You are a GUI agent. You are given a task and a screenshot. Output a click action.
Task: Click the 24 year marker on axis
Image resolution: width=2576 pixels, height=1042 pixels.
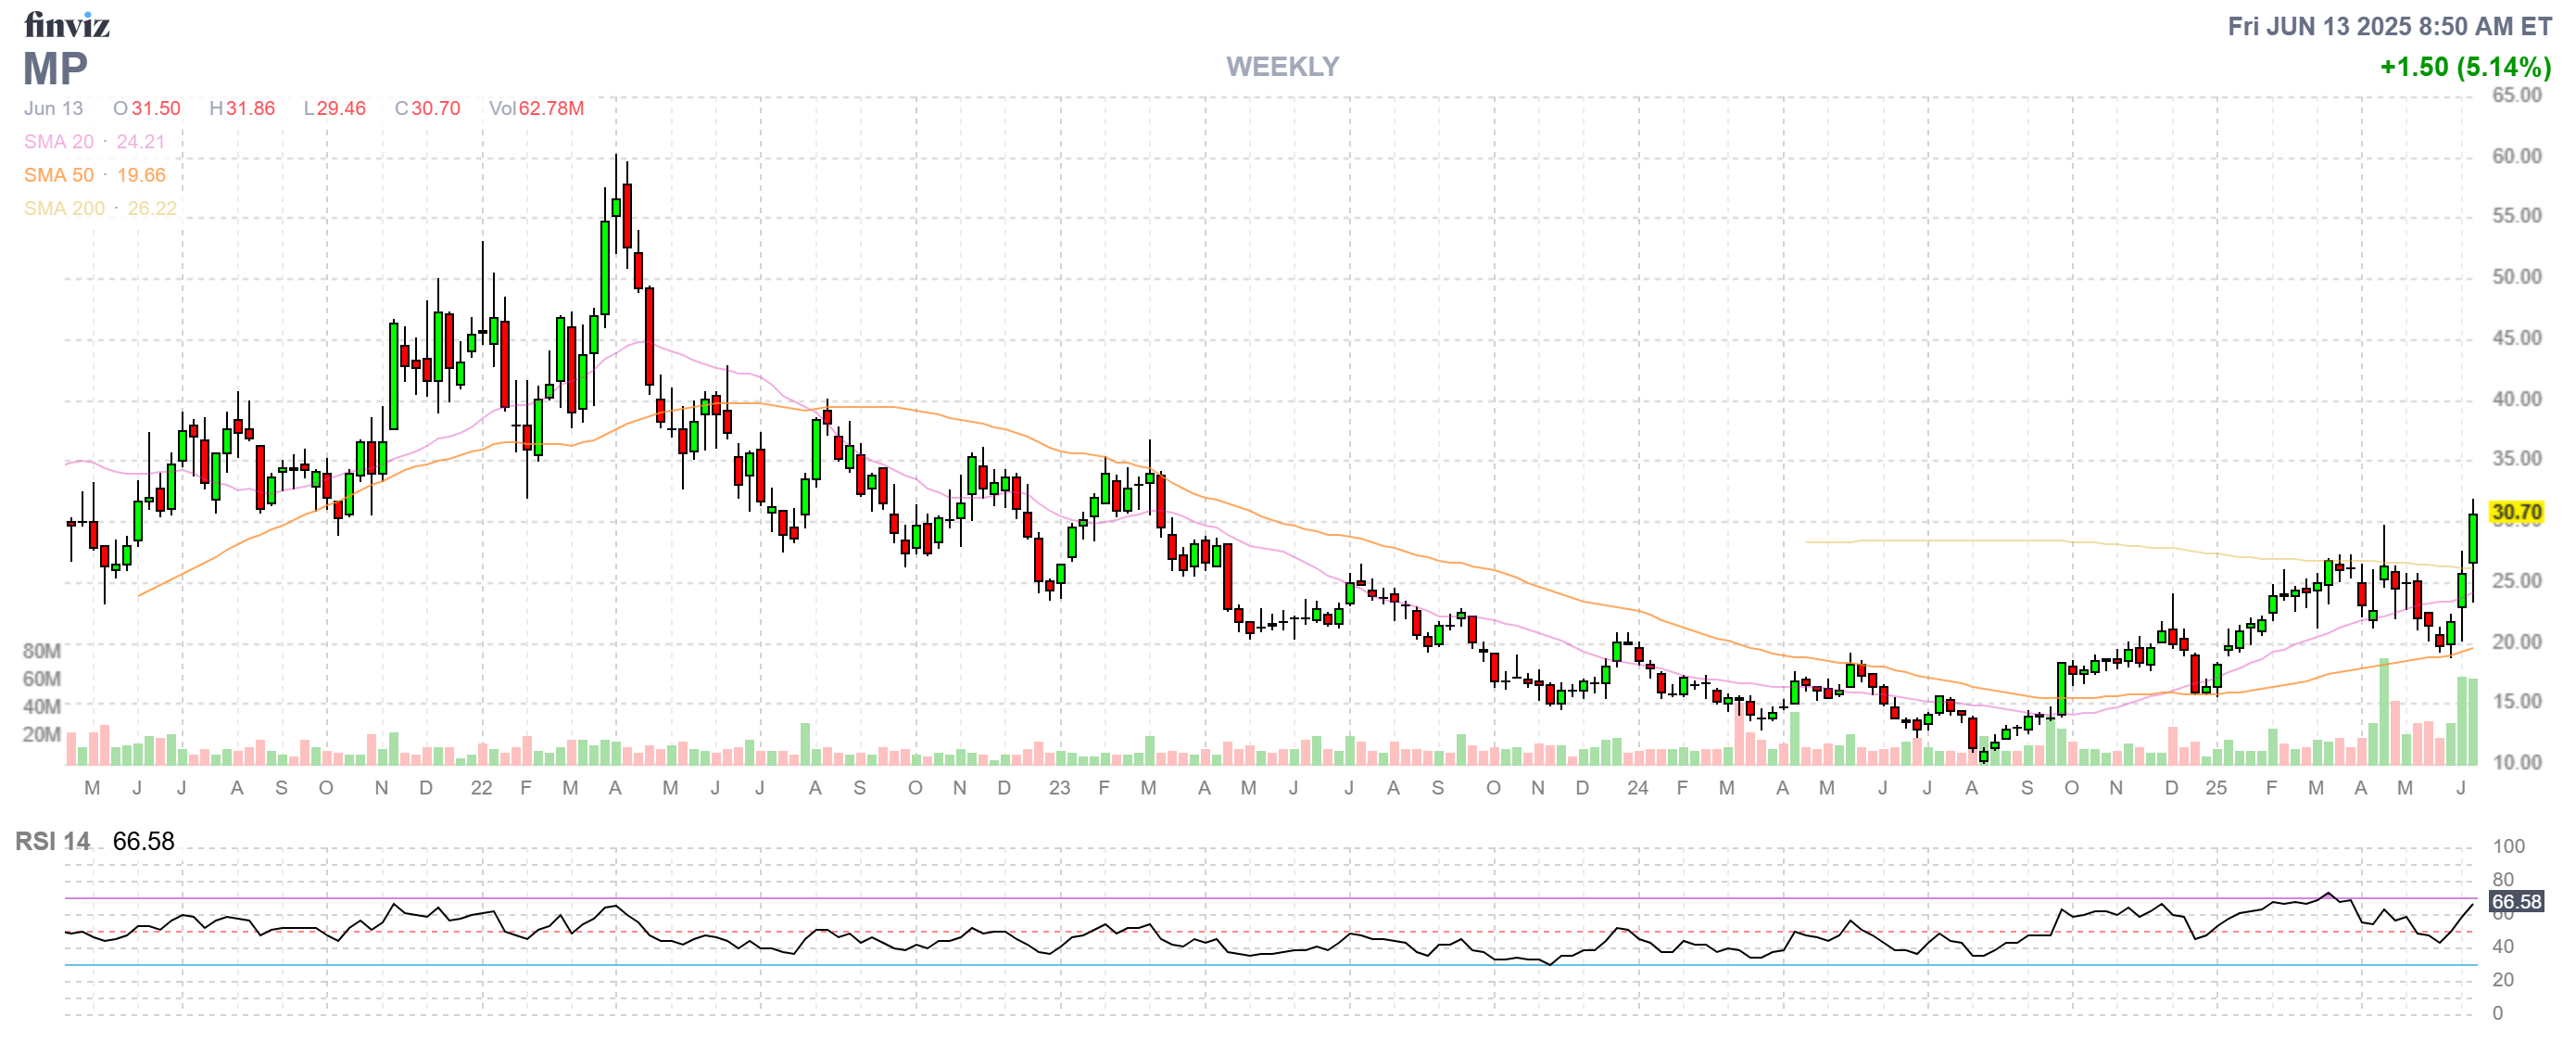pos(1637,788)
